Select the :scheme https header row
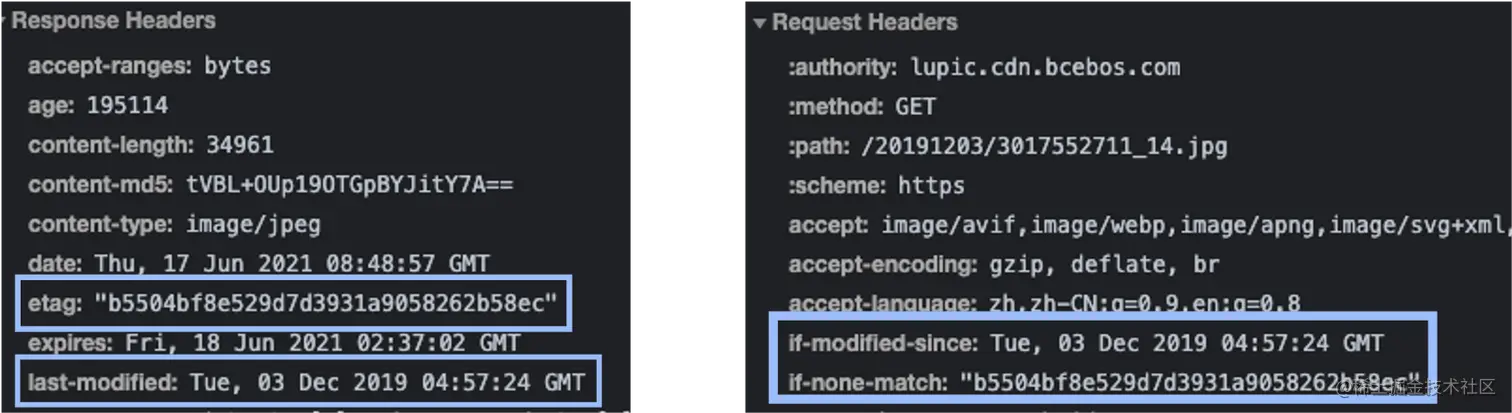1512x413 pixels. point(876,186)
